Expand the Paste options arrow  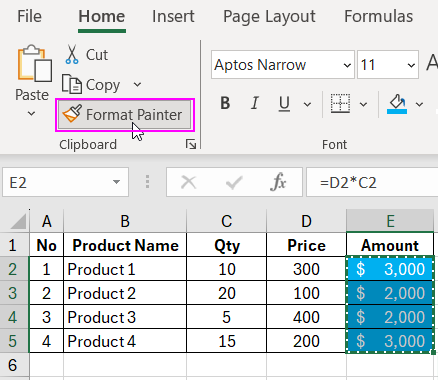point(31,114)
